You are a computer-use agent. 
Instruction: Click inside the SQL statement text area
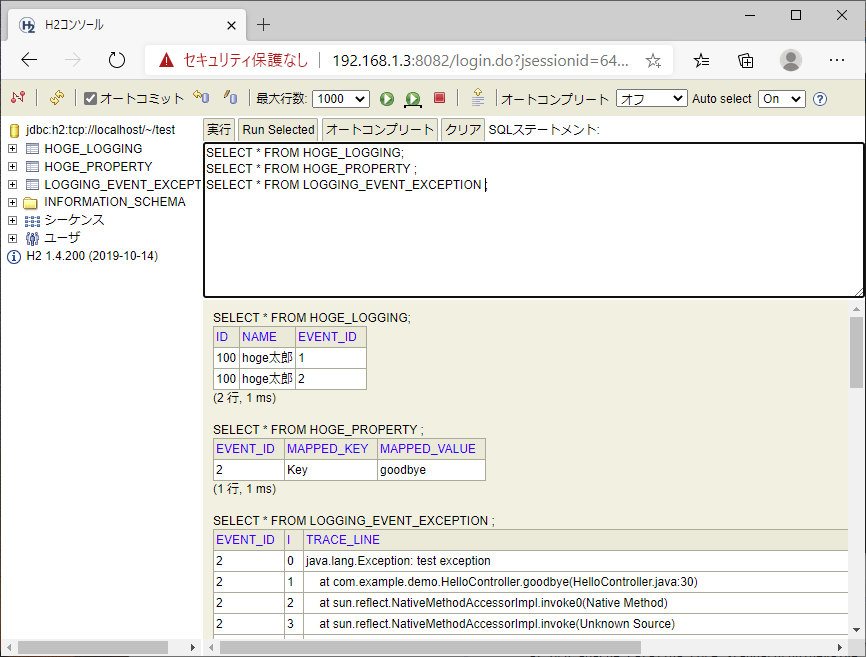click(534, 220)
